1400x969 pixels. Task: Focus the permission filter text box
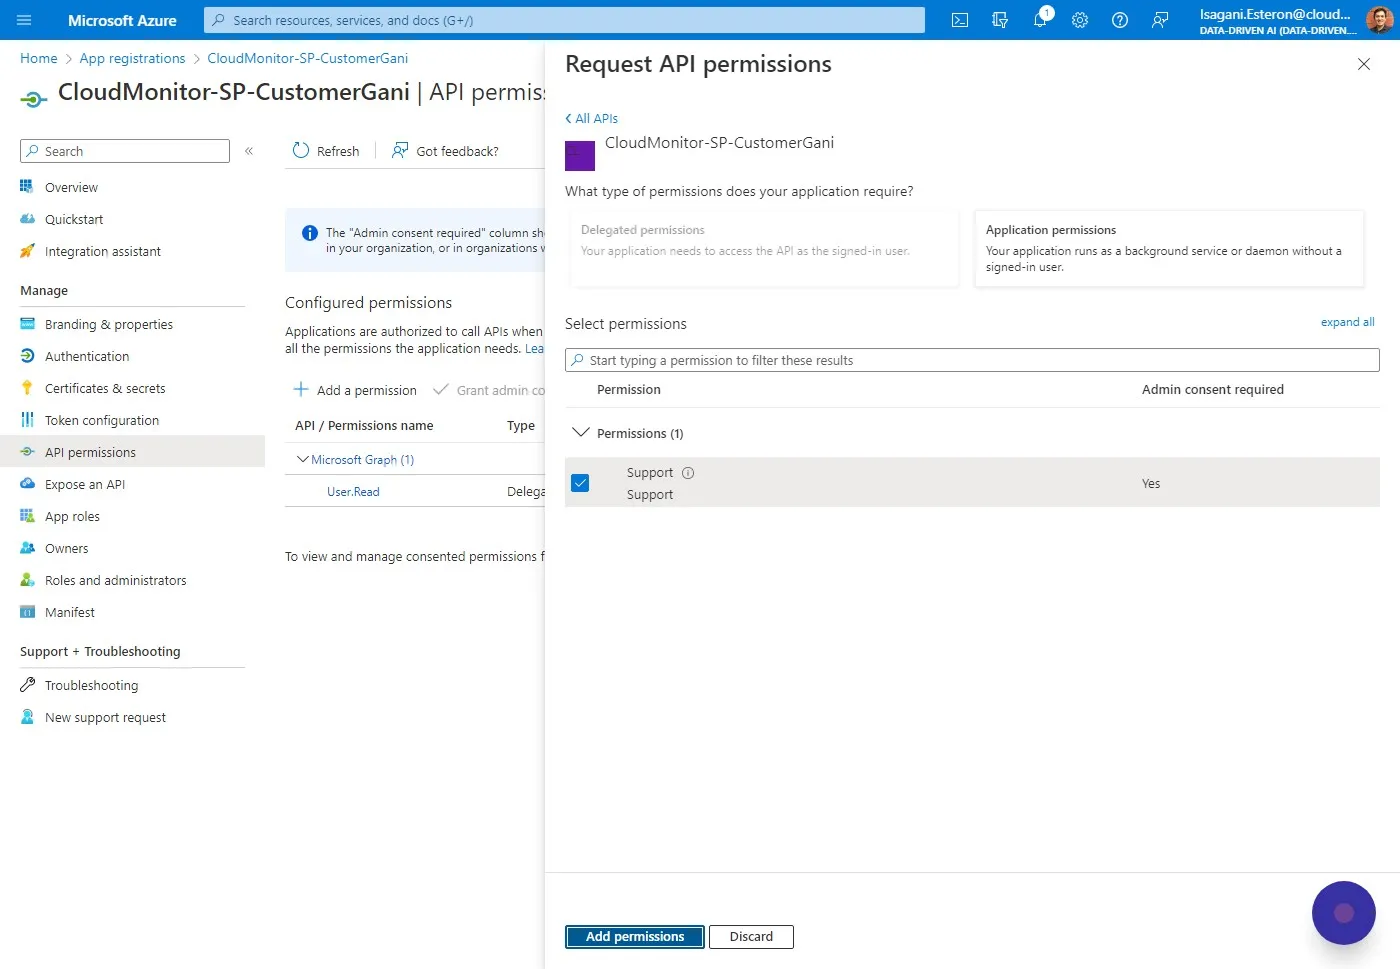(972, 360)
